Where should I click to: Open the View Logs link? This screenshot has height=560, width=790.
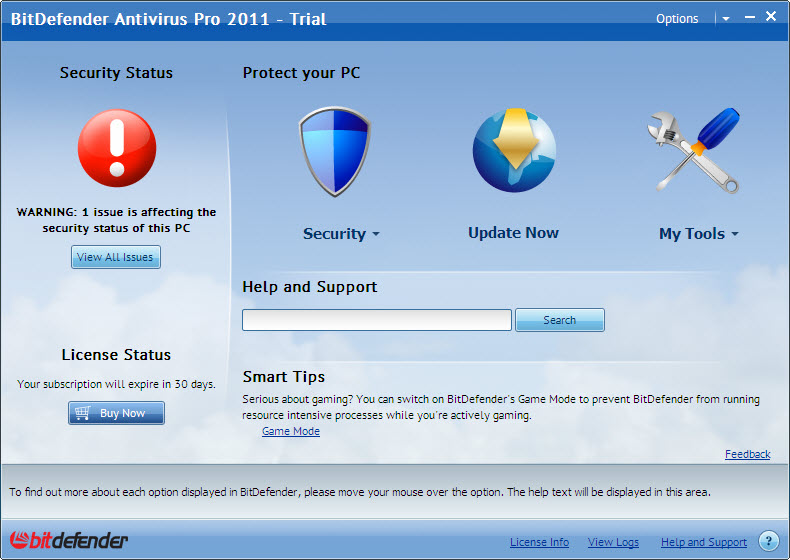[x=613, y=542]
